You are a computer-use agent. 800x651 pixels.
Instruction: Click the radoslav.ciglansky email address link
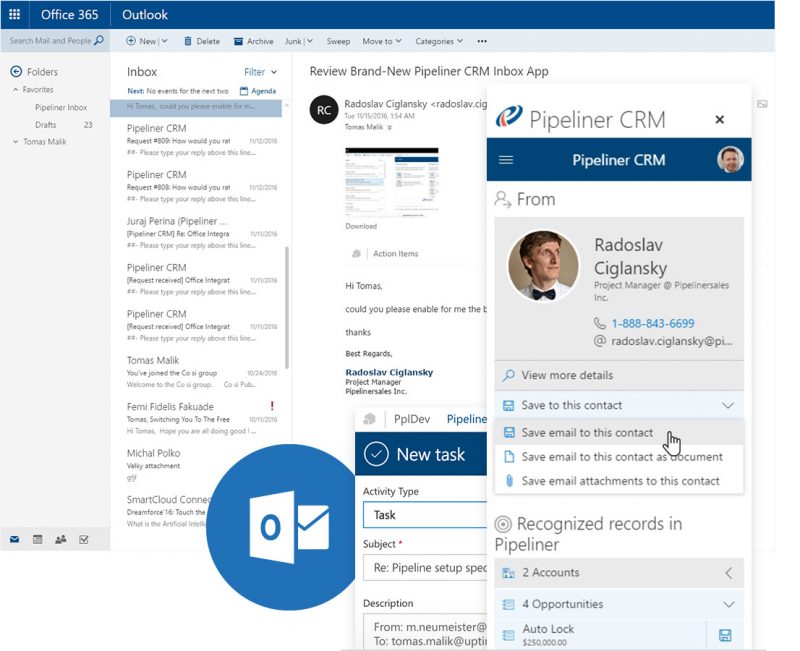click(671, 341)
